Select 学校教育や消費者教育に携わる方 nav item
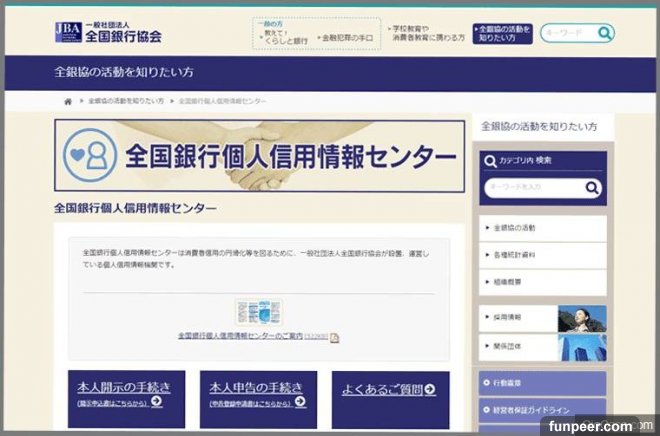 click(427, 32)
